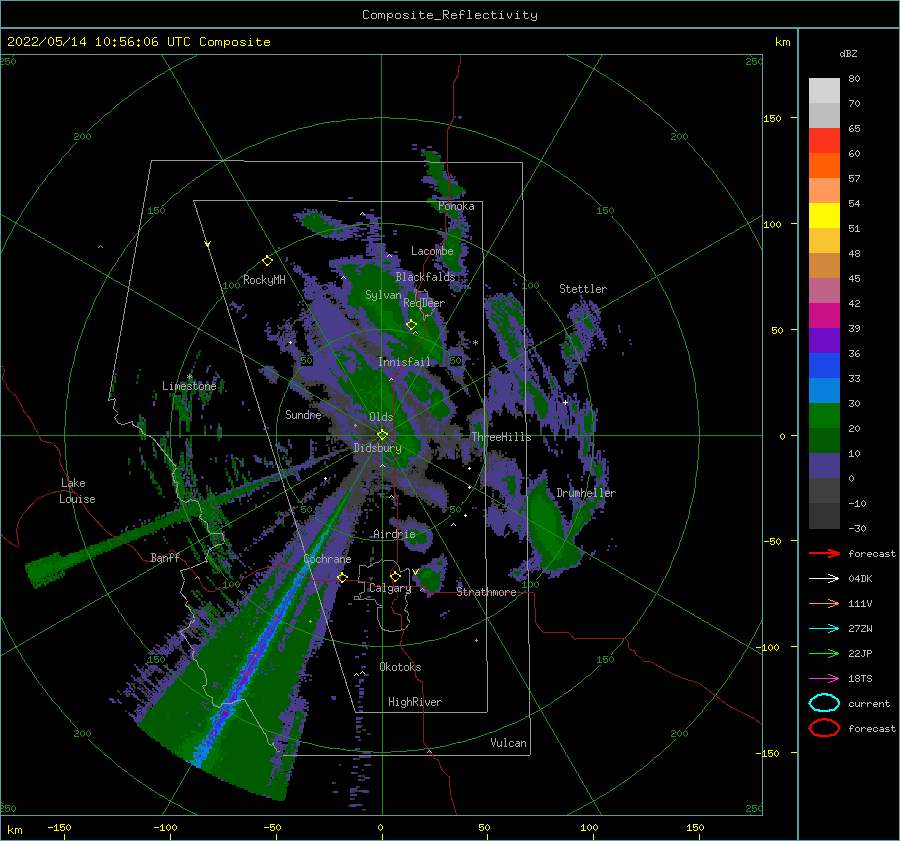Select the green 30 dBZ color swatch
900x841 pixels.
(824, 416)
